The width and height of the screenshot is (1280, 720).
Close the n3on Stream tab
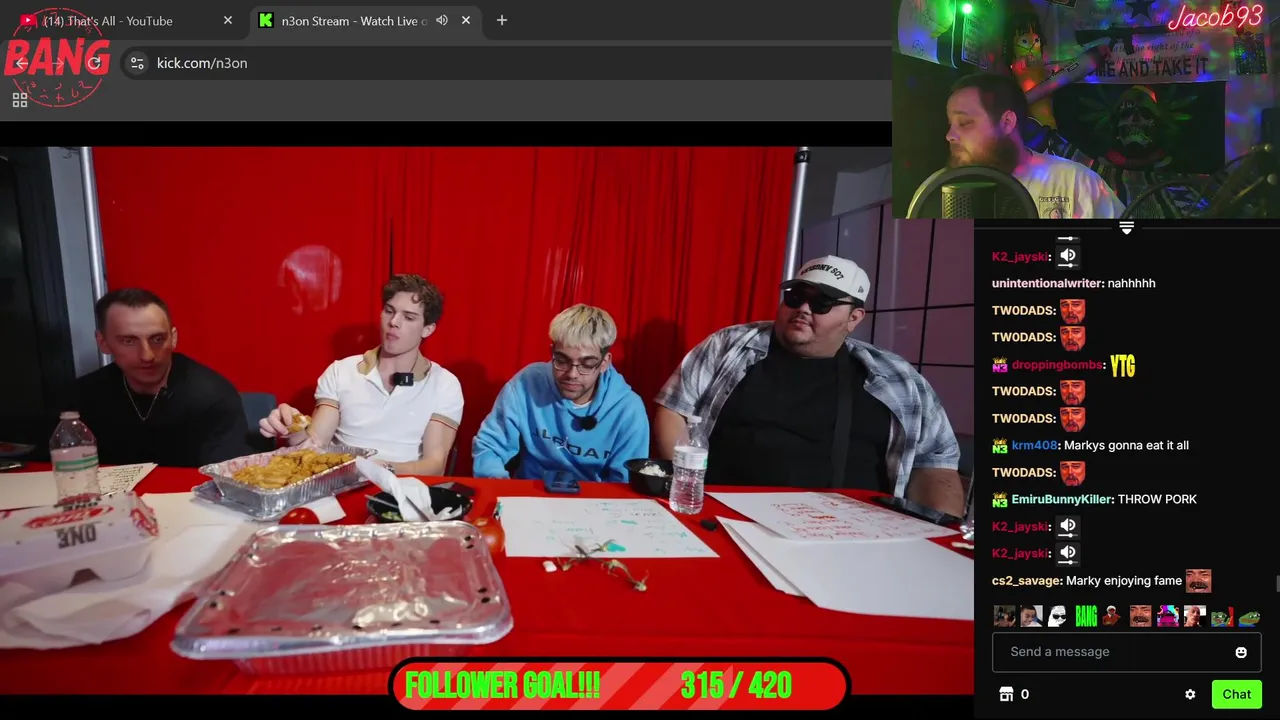(466, 20)
